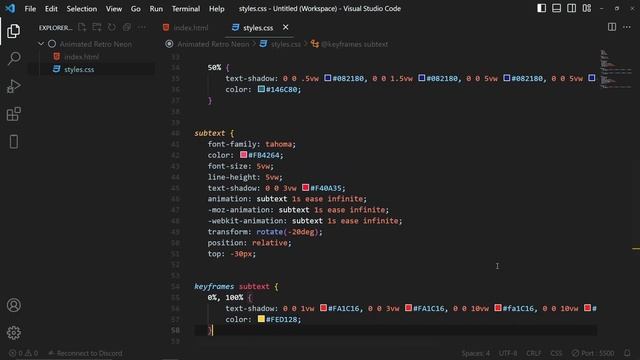Collapse all folders in Explorer

(127, 27)
